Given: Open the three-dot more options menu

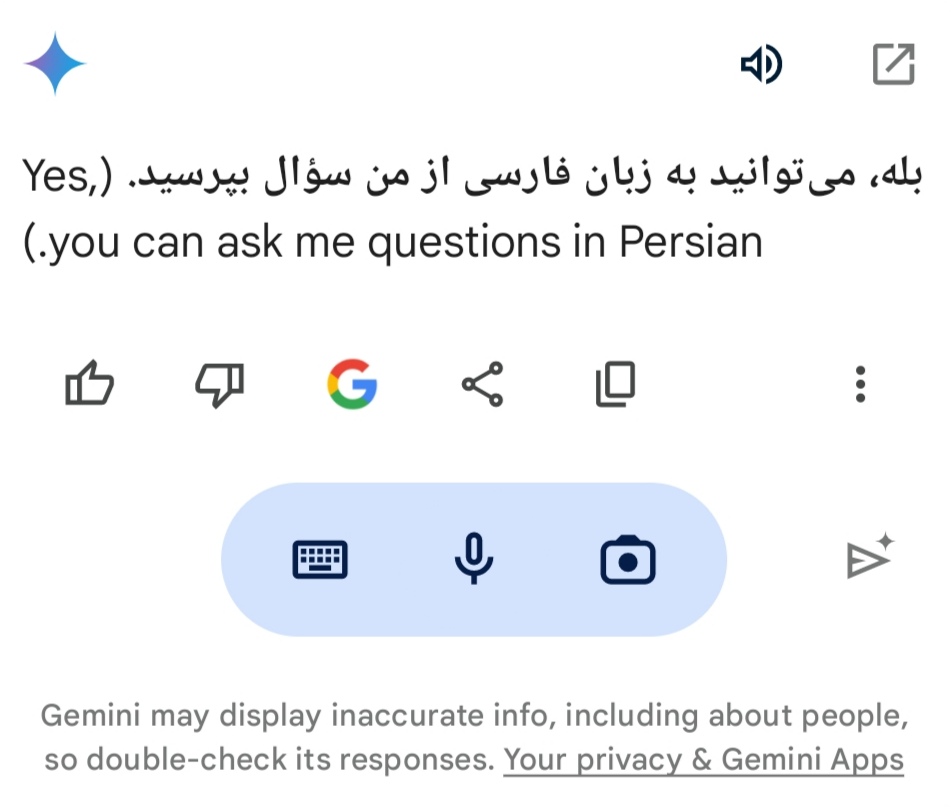Looking at the screenshot, I should click(x=860, y=384).
